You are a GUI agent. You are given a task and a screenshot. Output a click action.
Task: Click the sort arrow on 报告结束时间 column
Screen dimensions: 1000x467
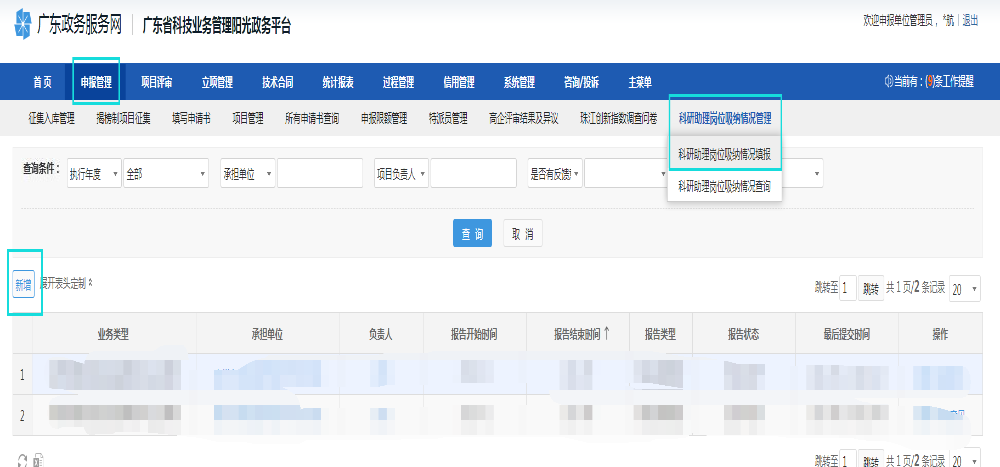[606, 334]
